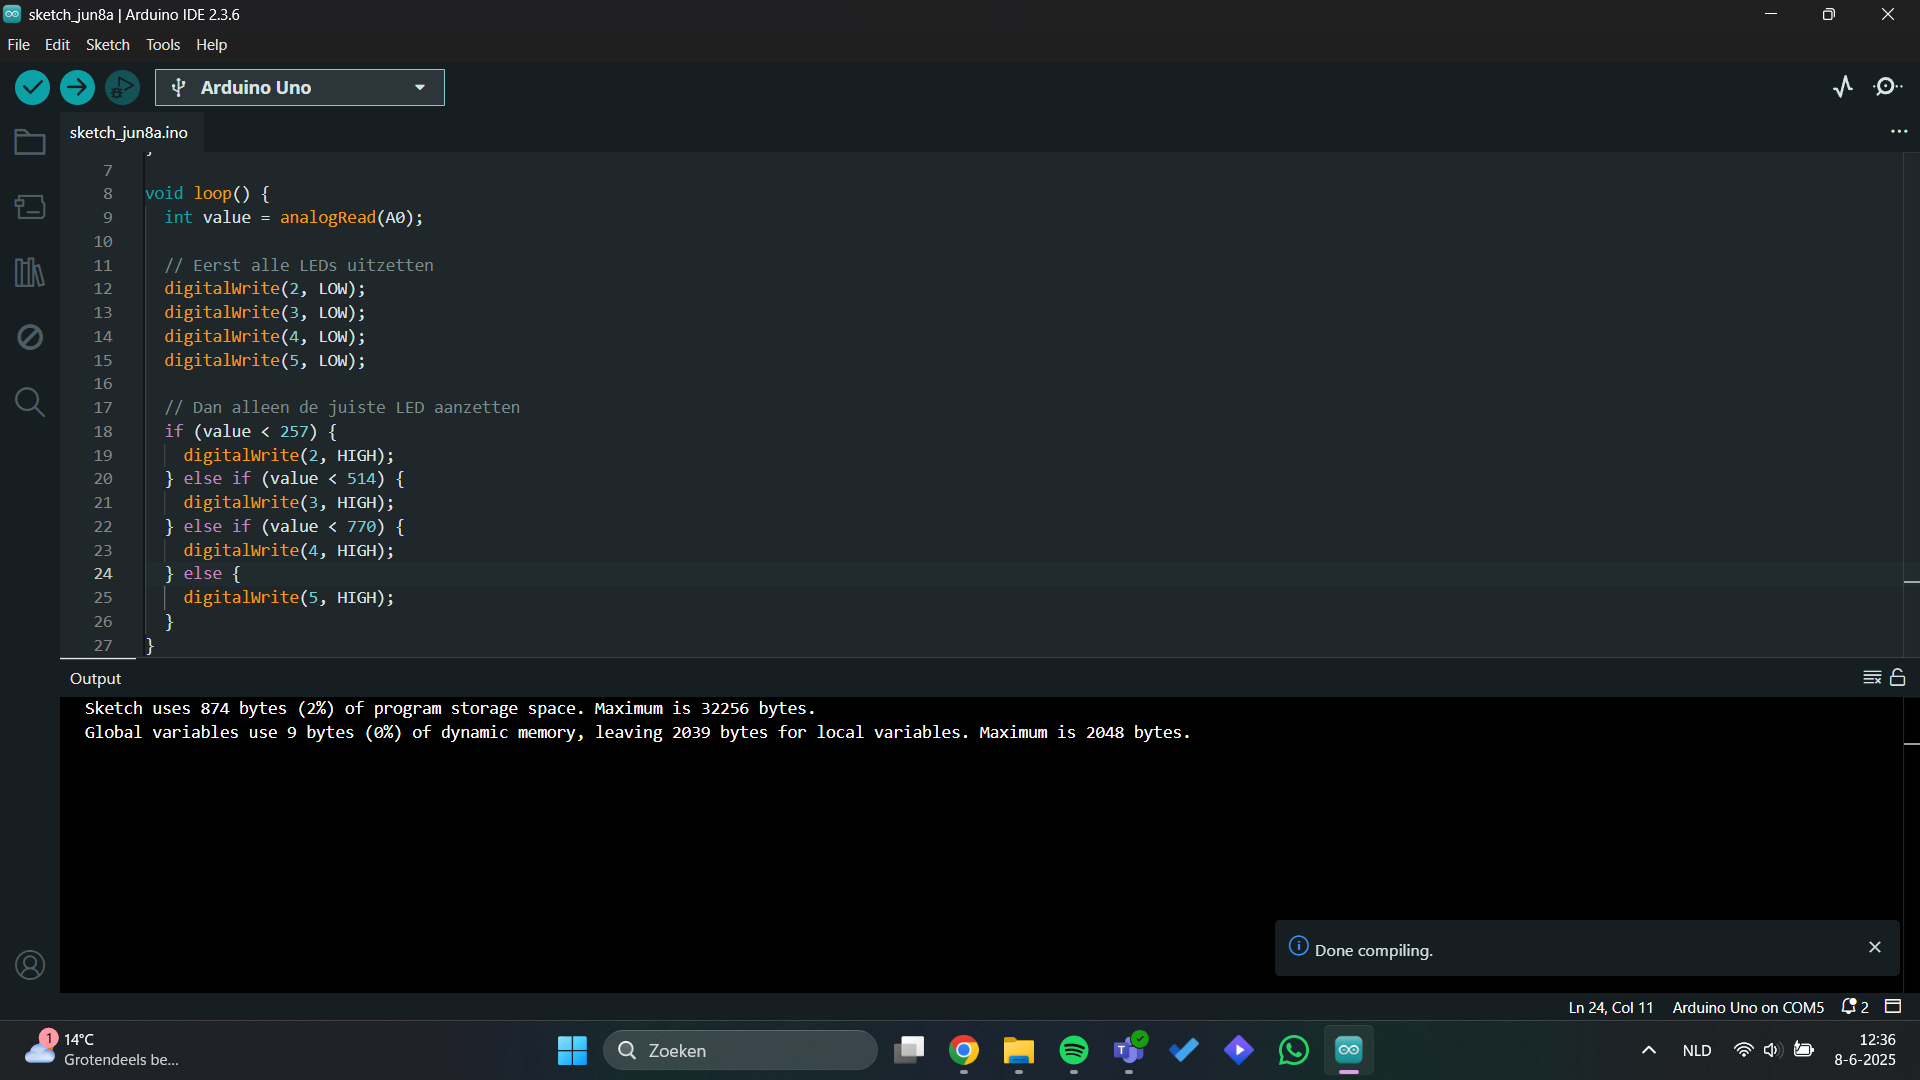
Task: Open the Library Manager sidebar panel
Action: (x=30, y=272)
